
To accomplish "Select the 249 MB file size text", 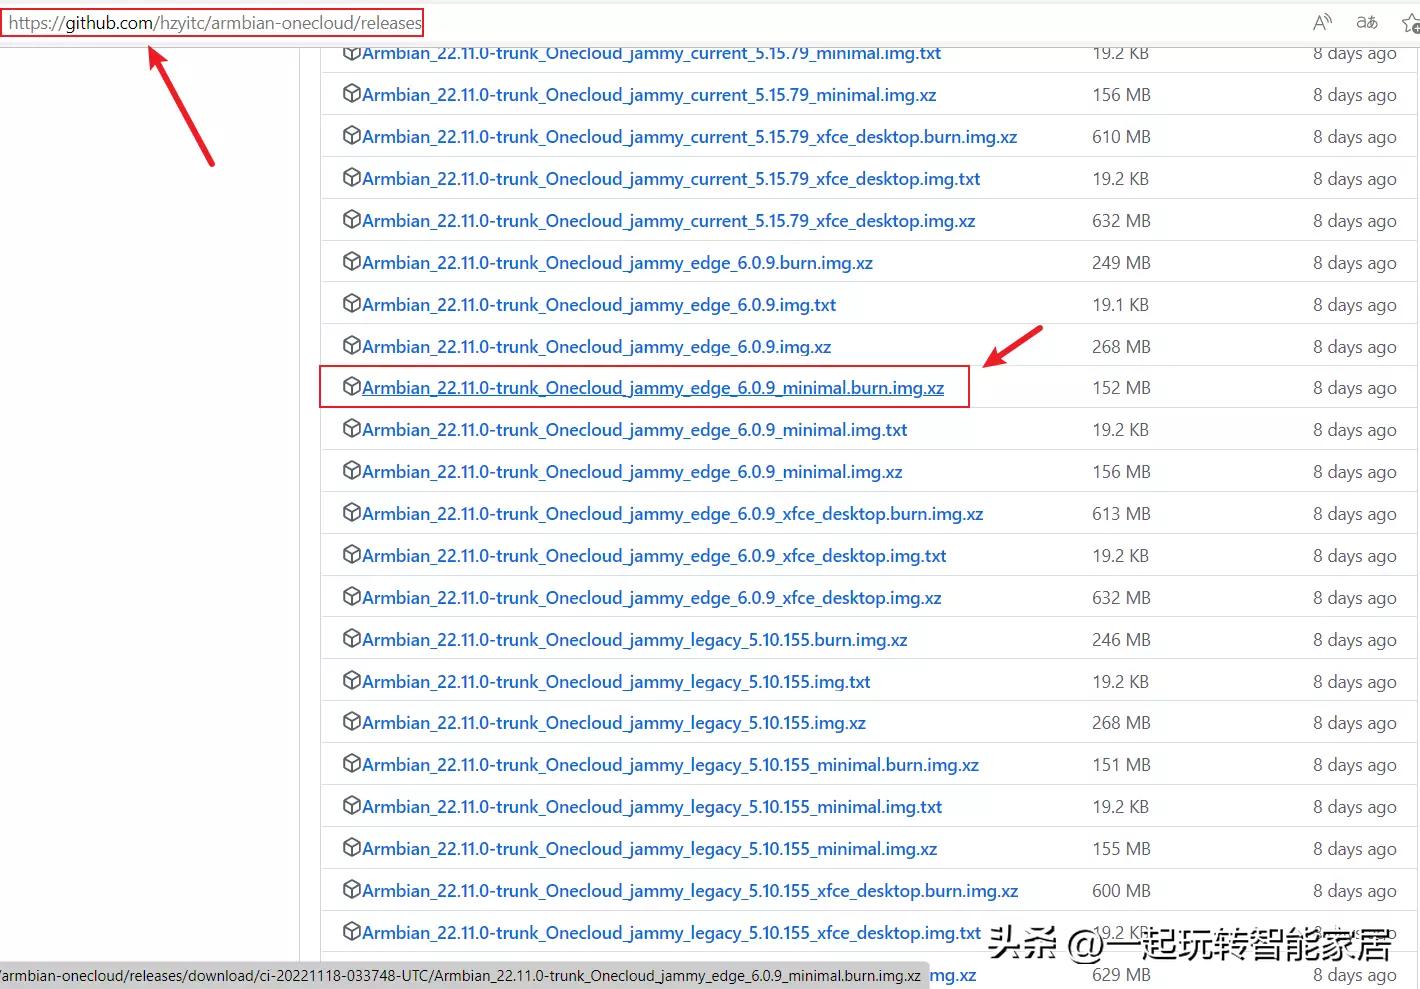I will coord(1121,263).
